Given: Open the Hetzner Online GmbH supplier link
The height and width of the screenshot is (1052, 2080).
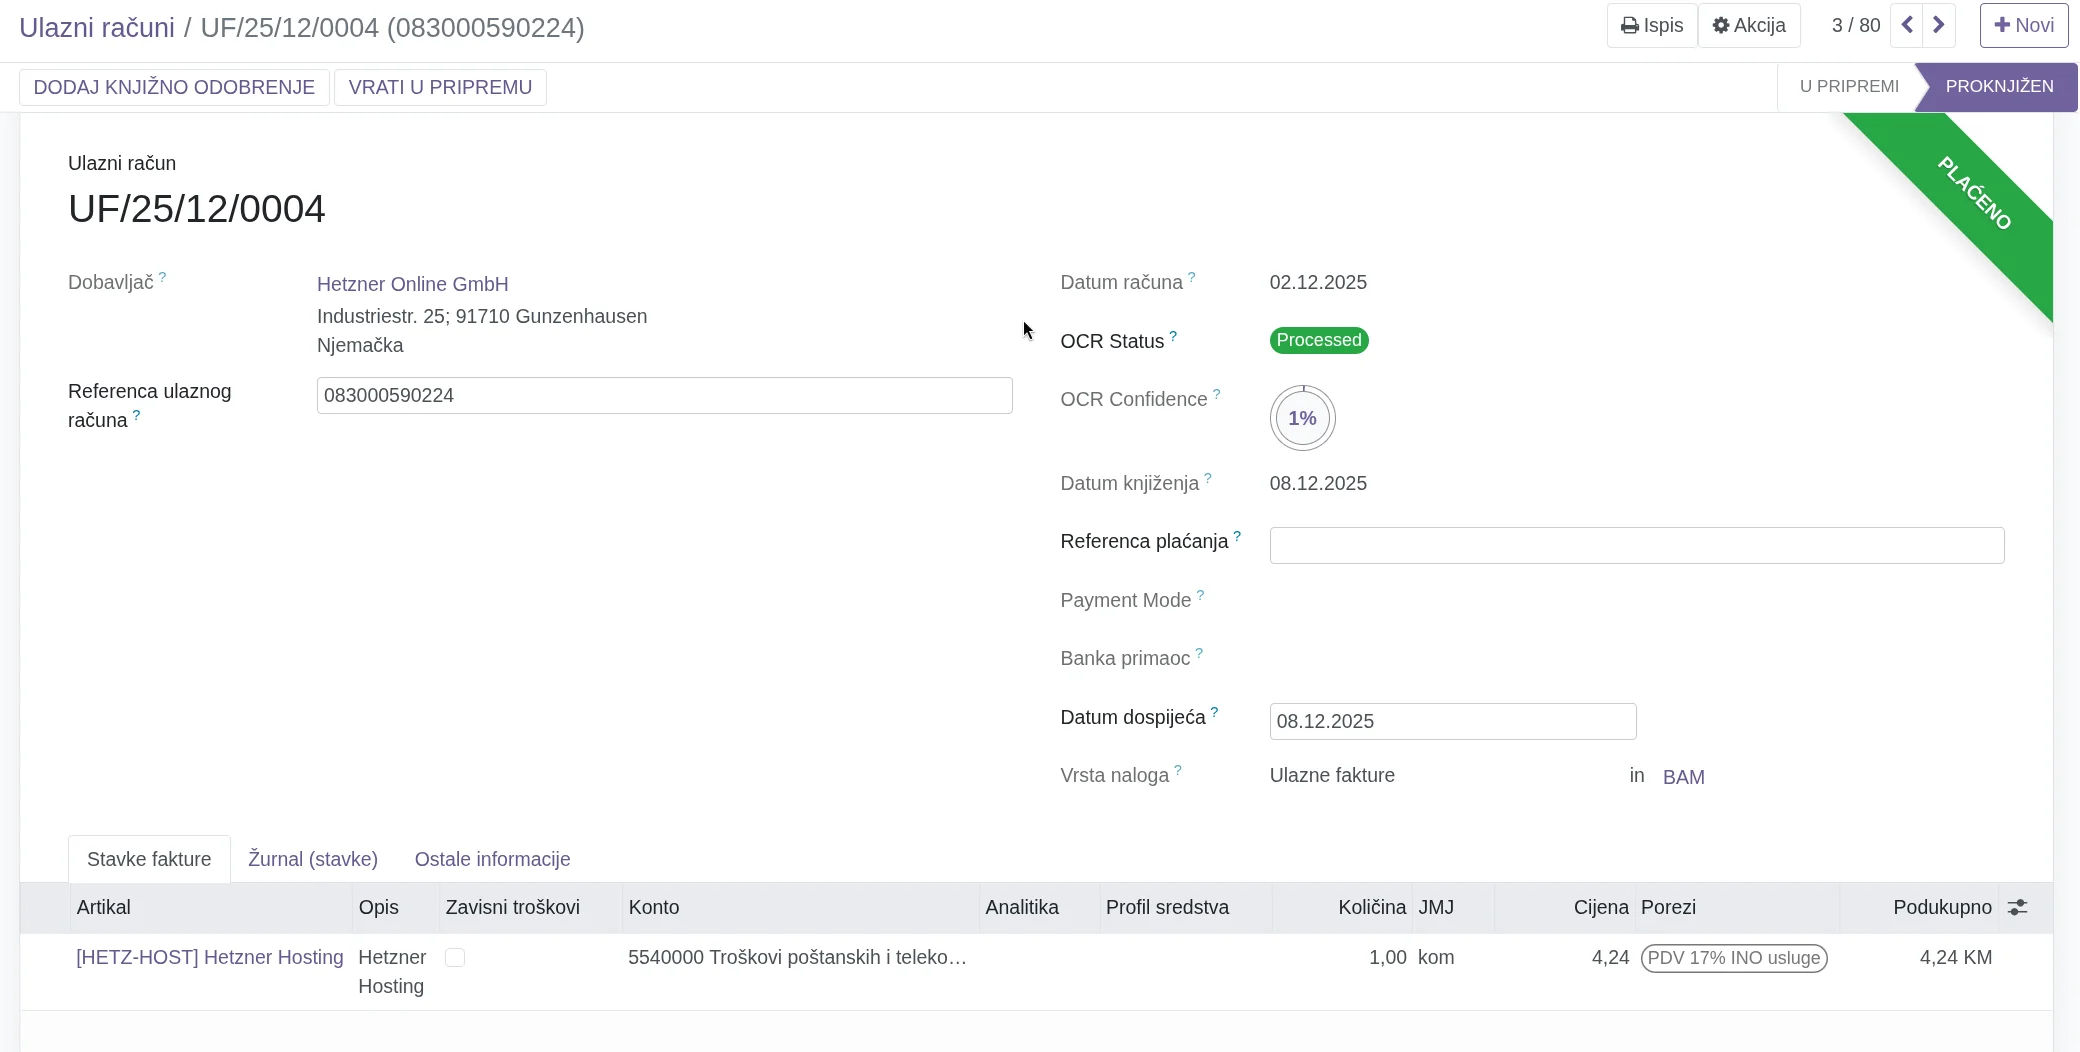Looking at the screenshot, I should tap(412, 284).
